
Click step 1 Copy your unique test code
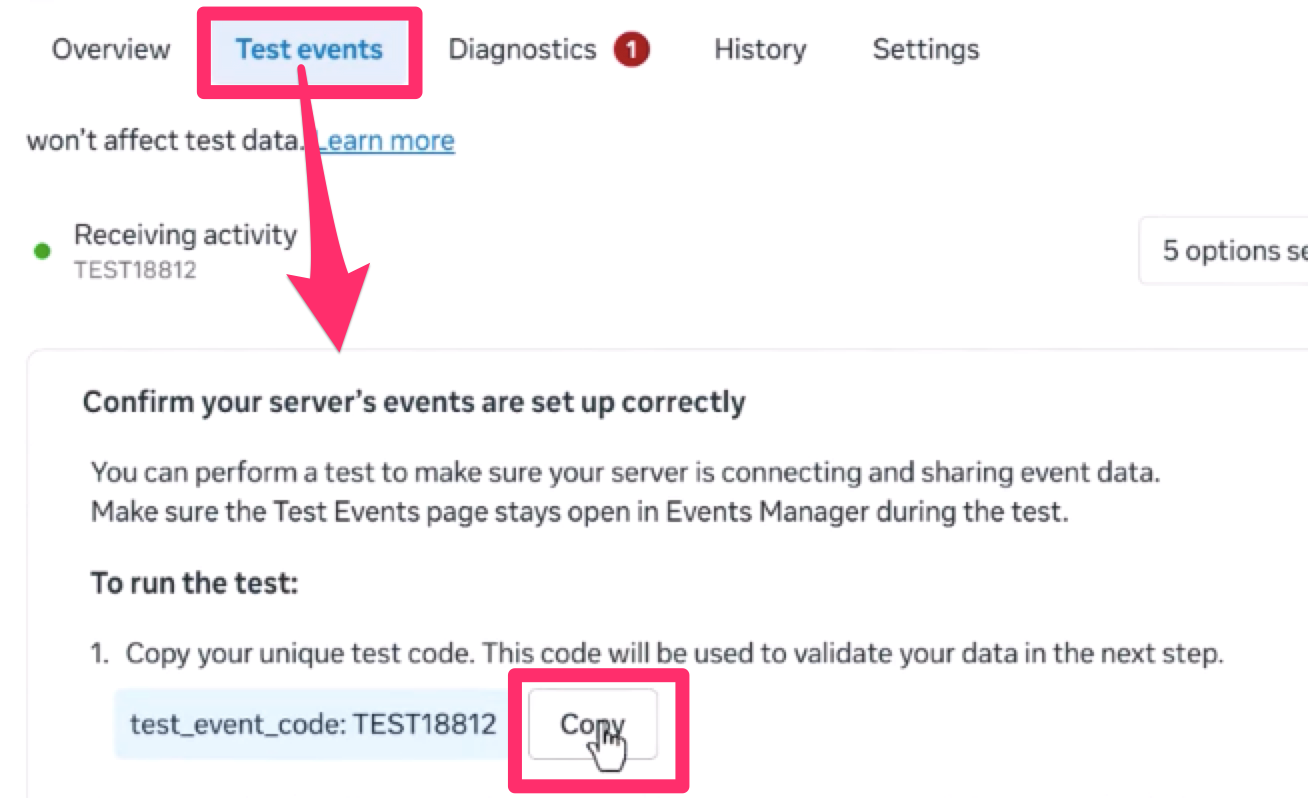(673, 655)
